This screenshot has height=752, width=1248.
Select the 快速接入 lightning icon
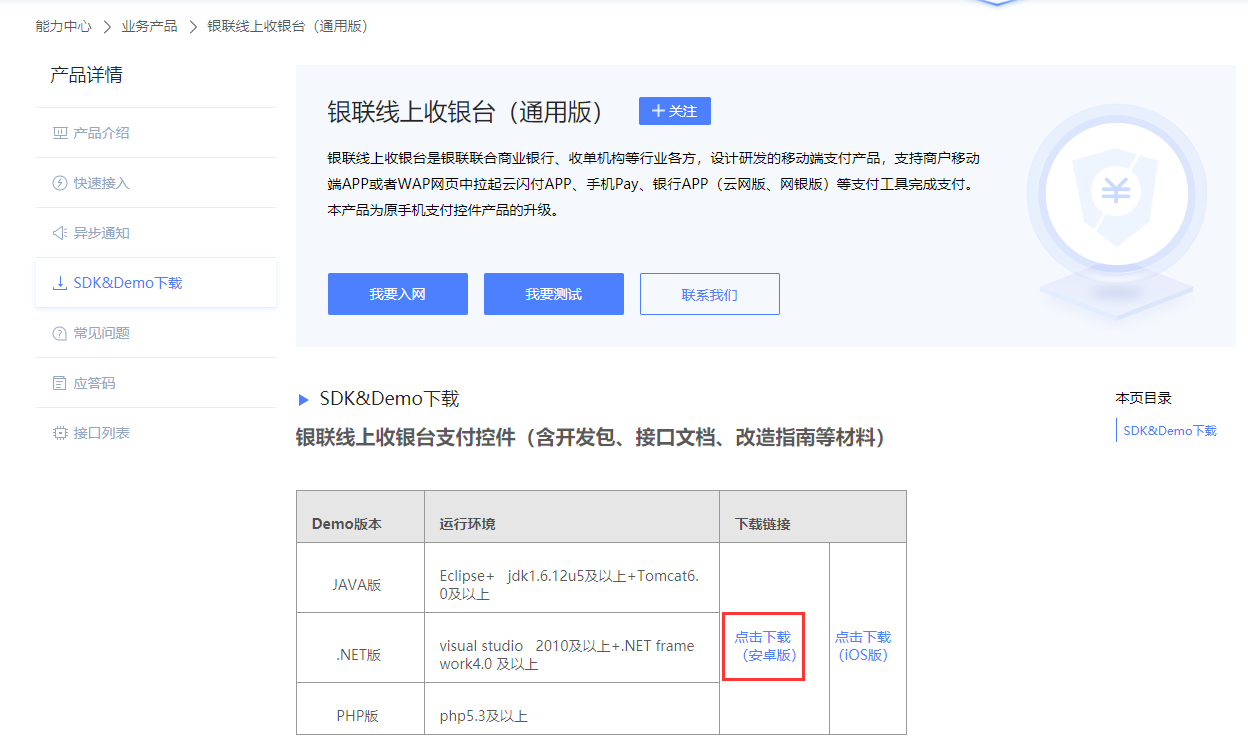(x=59, y=183)
